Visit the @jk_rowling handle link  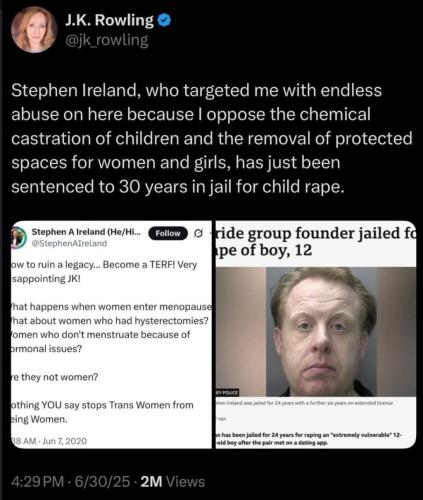(x=107, y=40)
